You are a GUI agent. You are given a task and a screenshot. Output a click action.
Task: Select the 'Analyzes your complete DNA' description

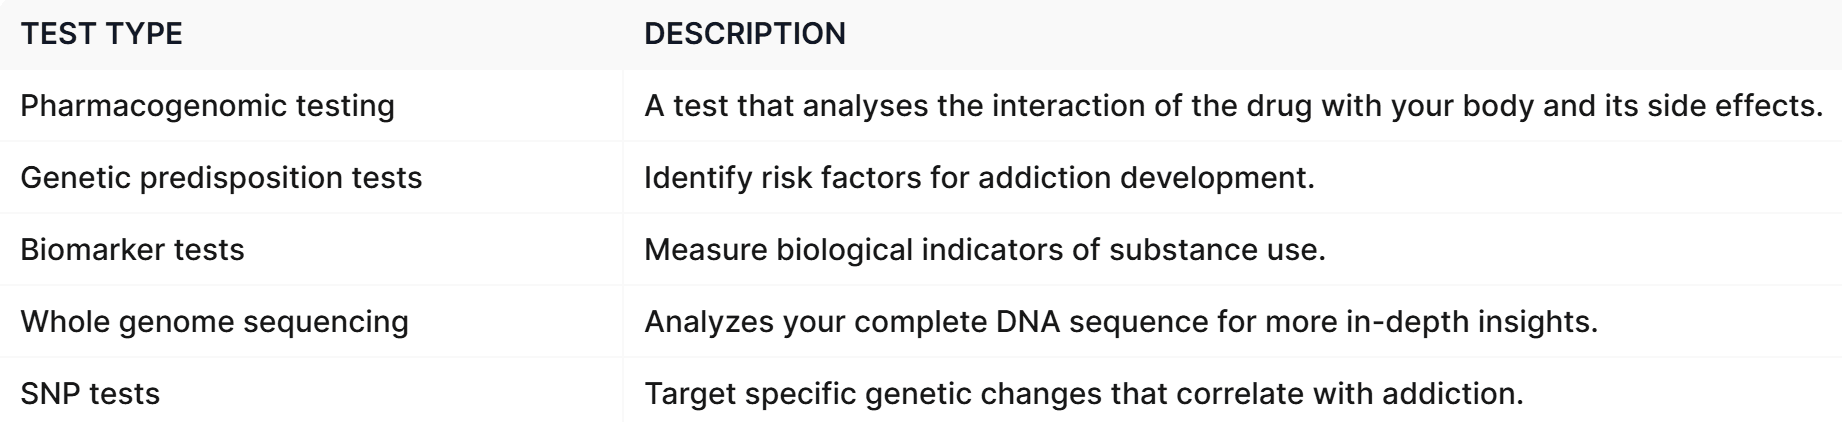point(1120,322)
